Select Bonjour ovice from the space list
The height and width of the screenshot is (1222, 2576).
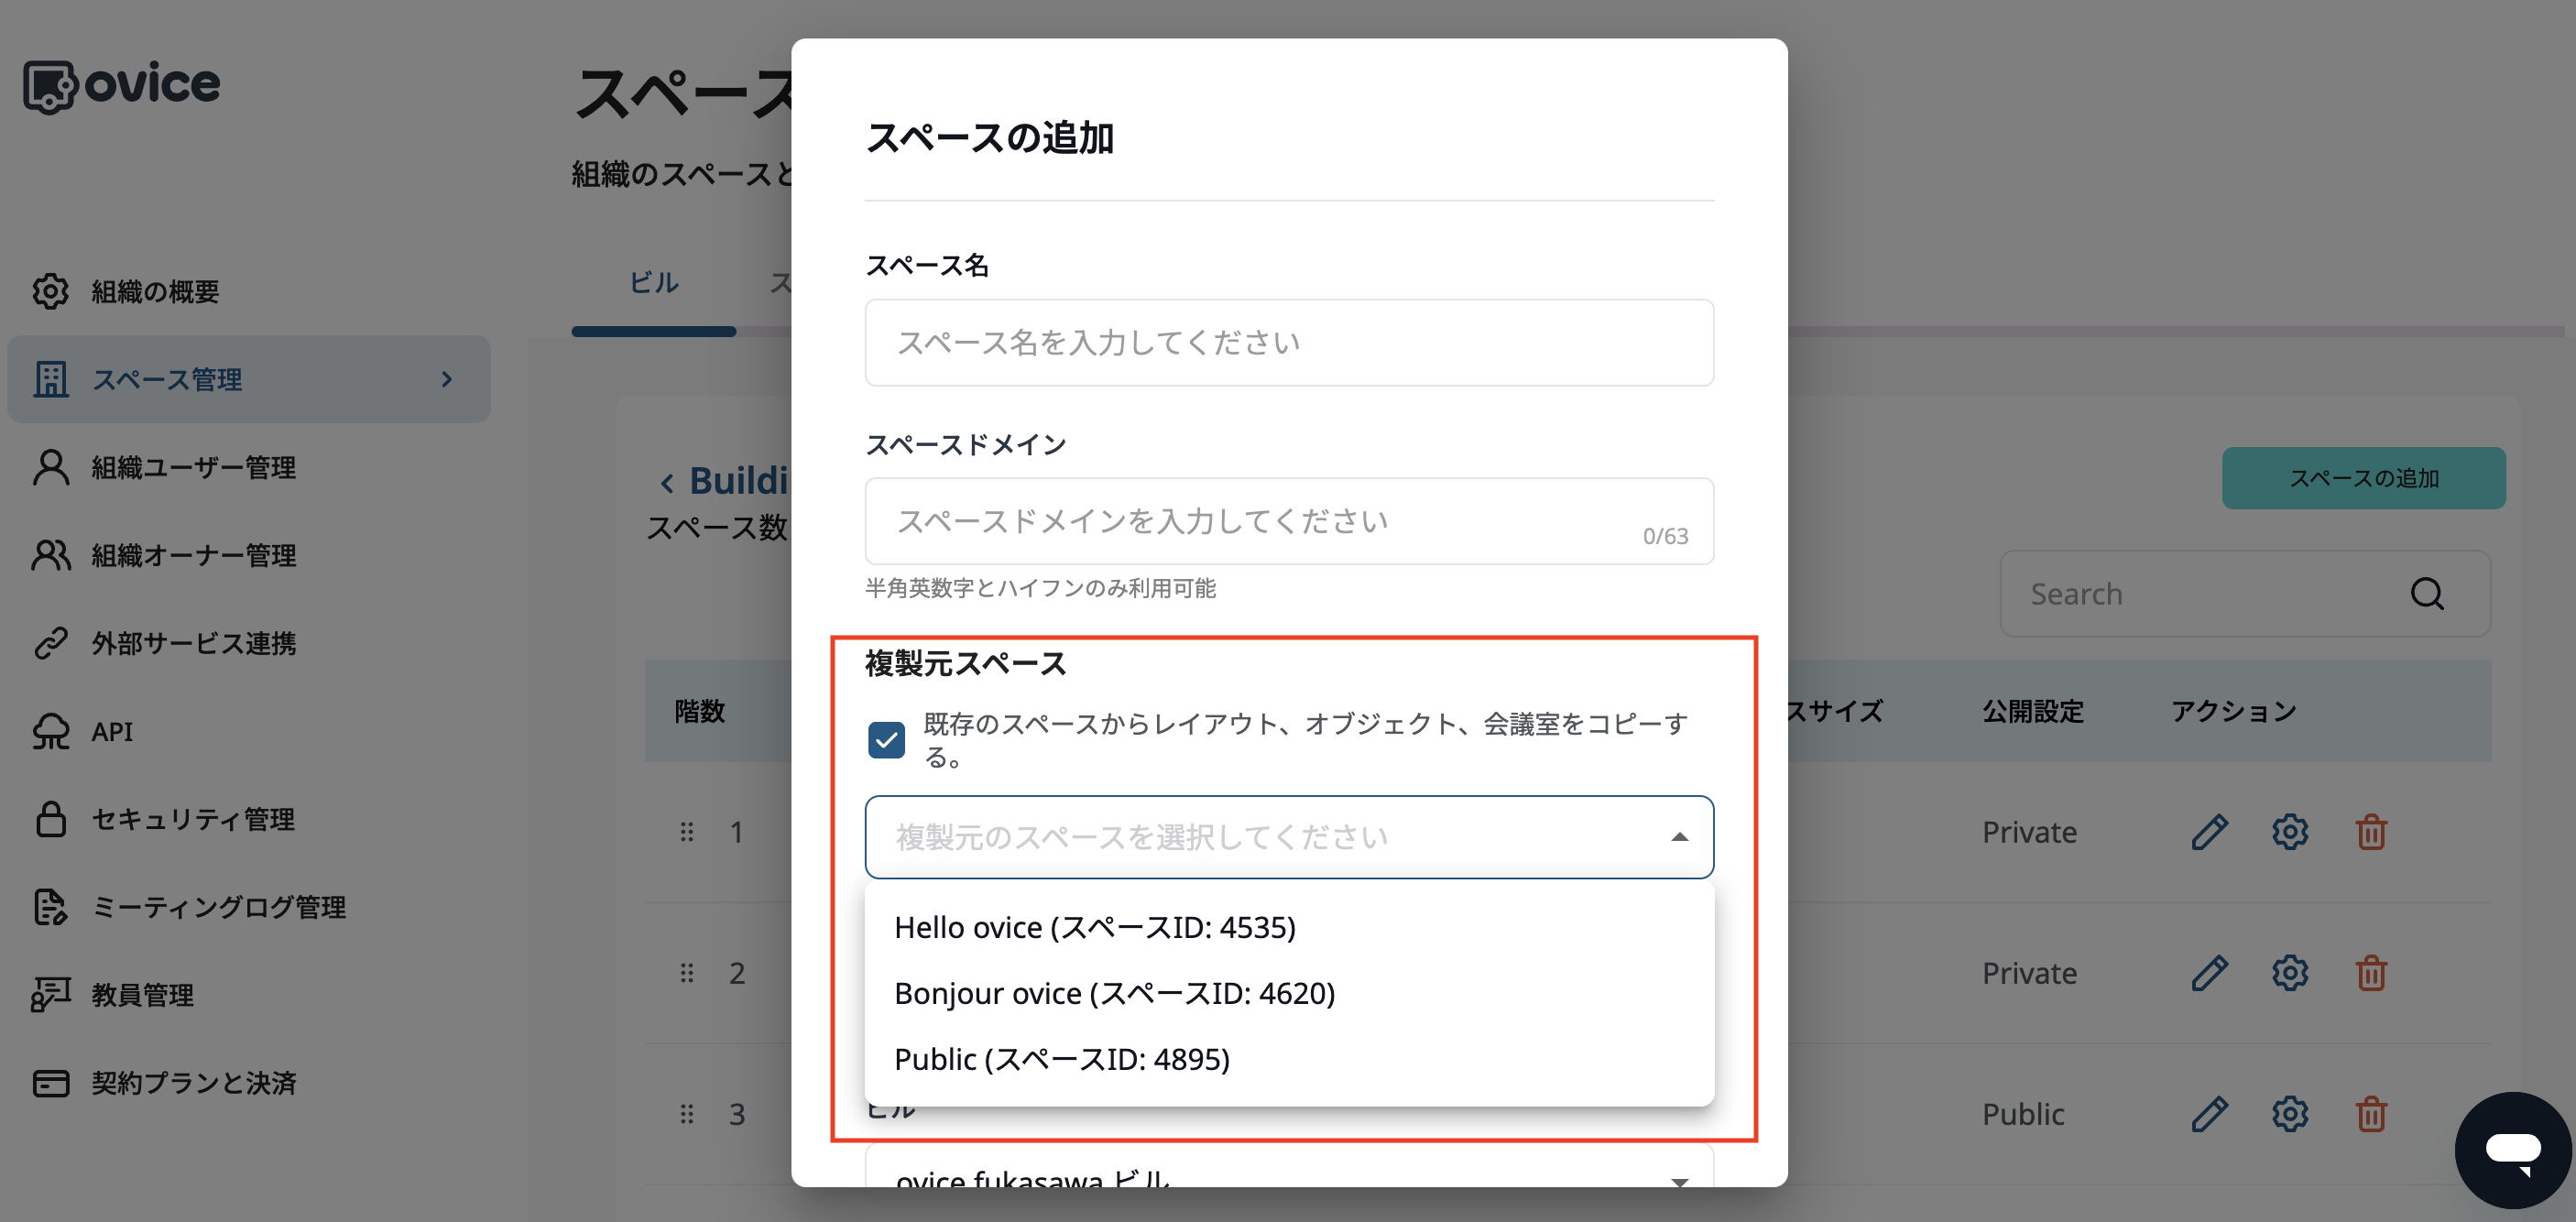1113,993
